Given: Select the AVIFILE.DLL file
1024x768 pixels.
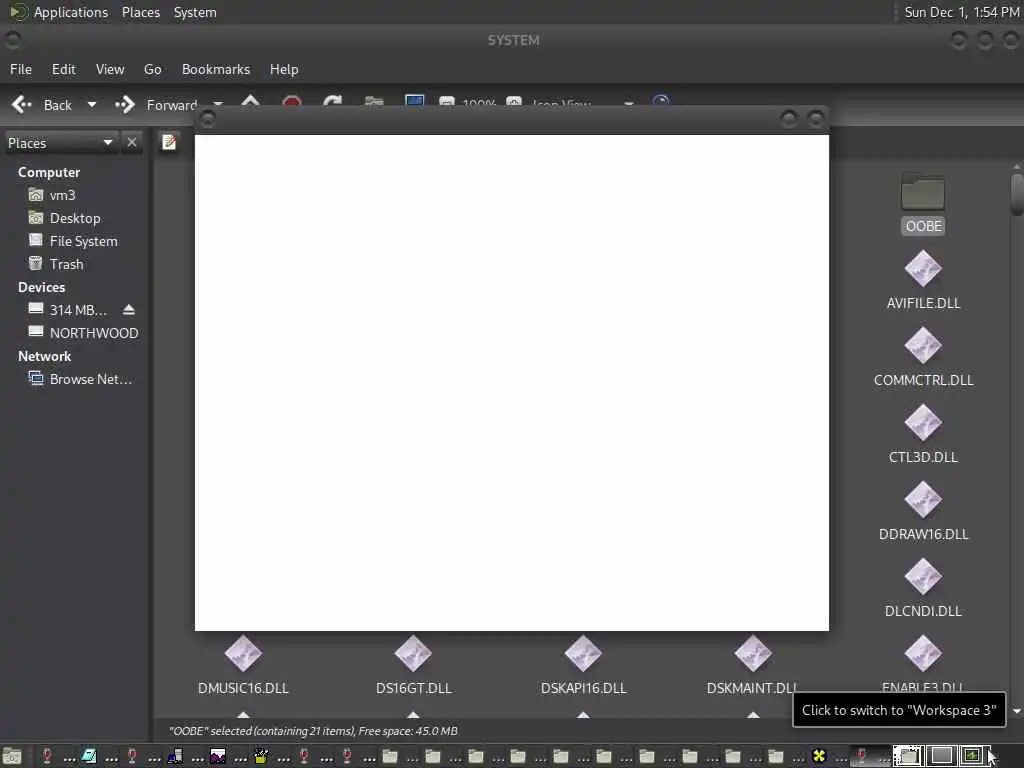Looking at the screenshot, I should pos(923,280).
